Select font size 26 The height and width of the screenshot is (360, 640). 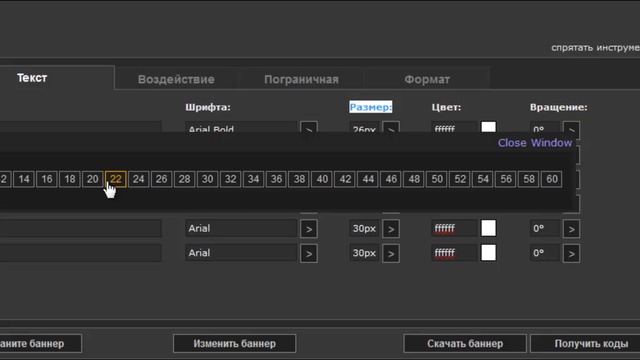click(162, 179)
